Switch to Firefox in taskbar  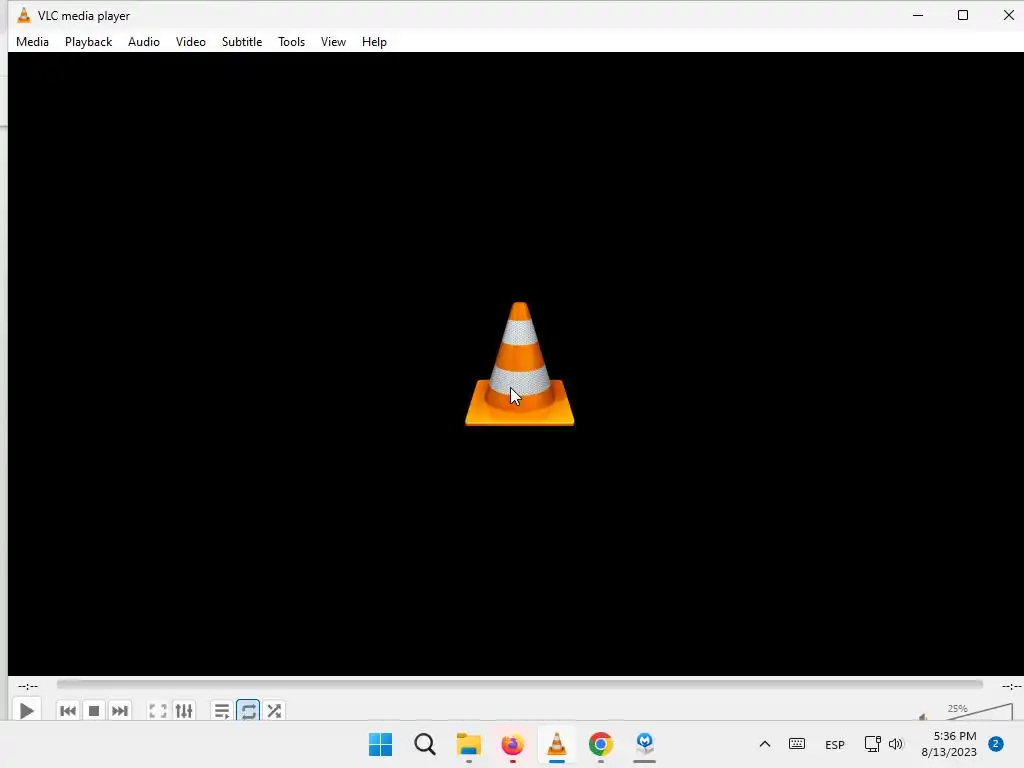click(513, 744)
